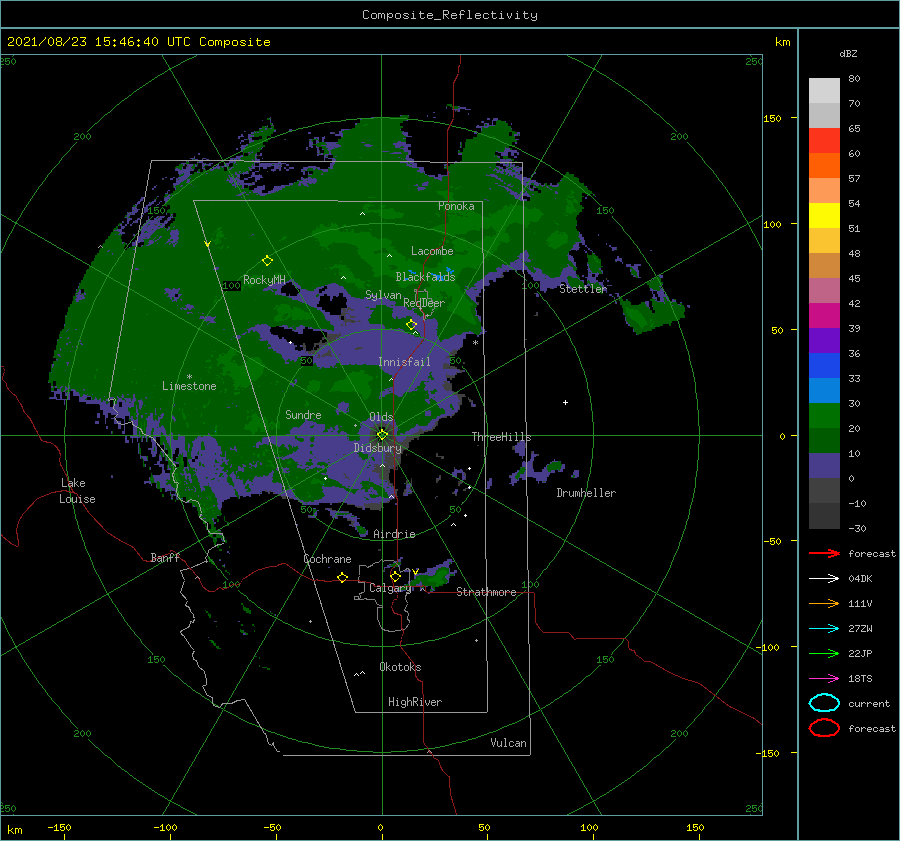Screen dimensions: 900x841
Task: Click the 2021/08/23 15:46:40 UTC timestamp
Action: pyautogui.click(x=101, y=42)
